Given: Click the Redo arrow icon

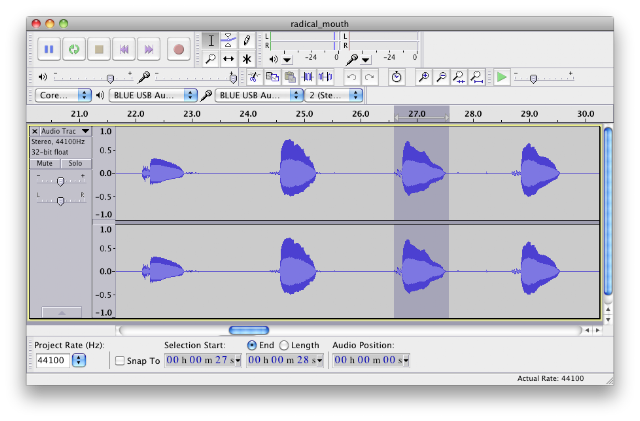Looking at the screenshot, I should coord(369,77).
